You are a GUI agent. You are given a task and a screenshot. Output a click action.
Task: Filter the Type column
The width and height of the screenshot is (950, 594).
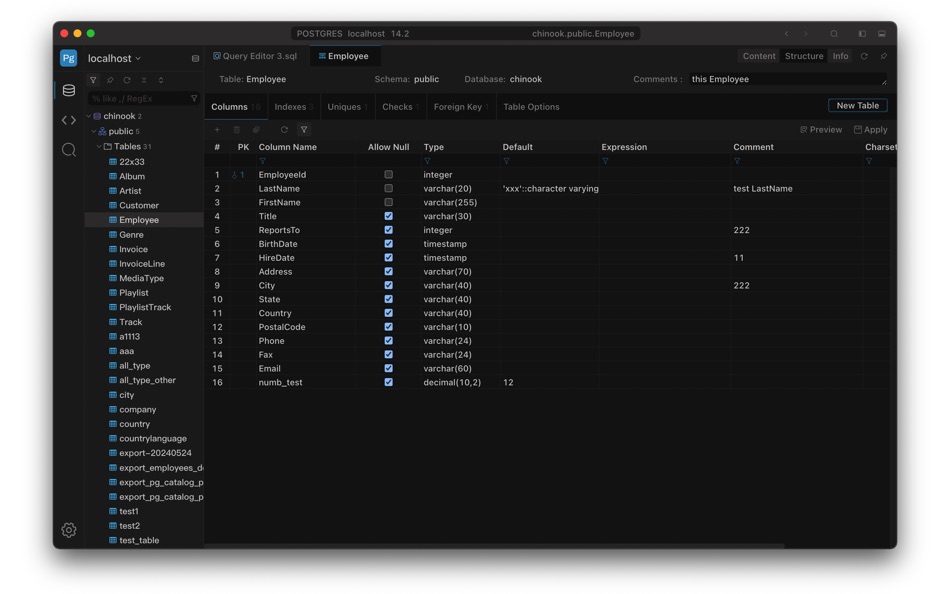[x=427, y=161]
